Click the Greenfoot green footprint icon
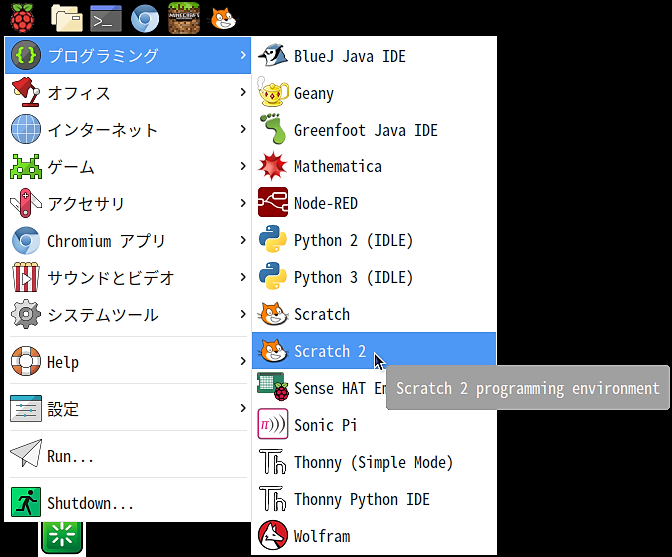Image resolution: width=672 pixels, height=557 pixels. pyautogui.click(x=273, y=129)
